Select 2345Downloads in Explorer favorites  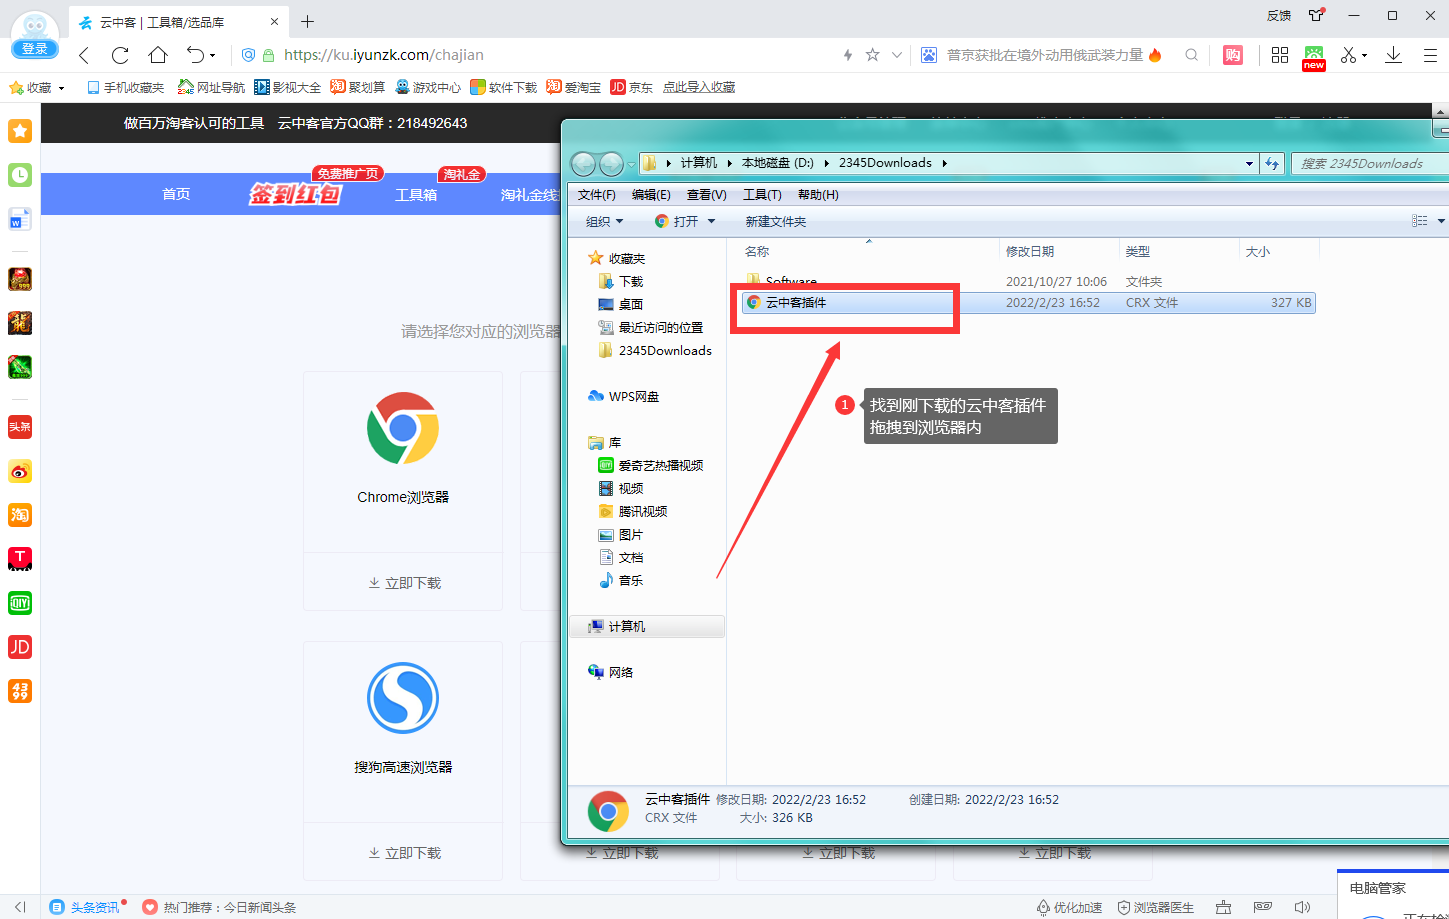(x=654, y=350)
